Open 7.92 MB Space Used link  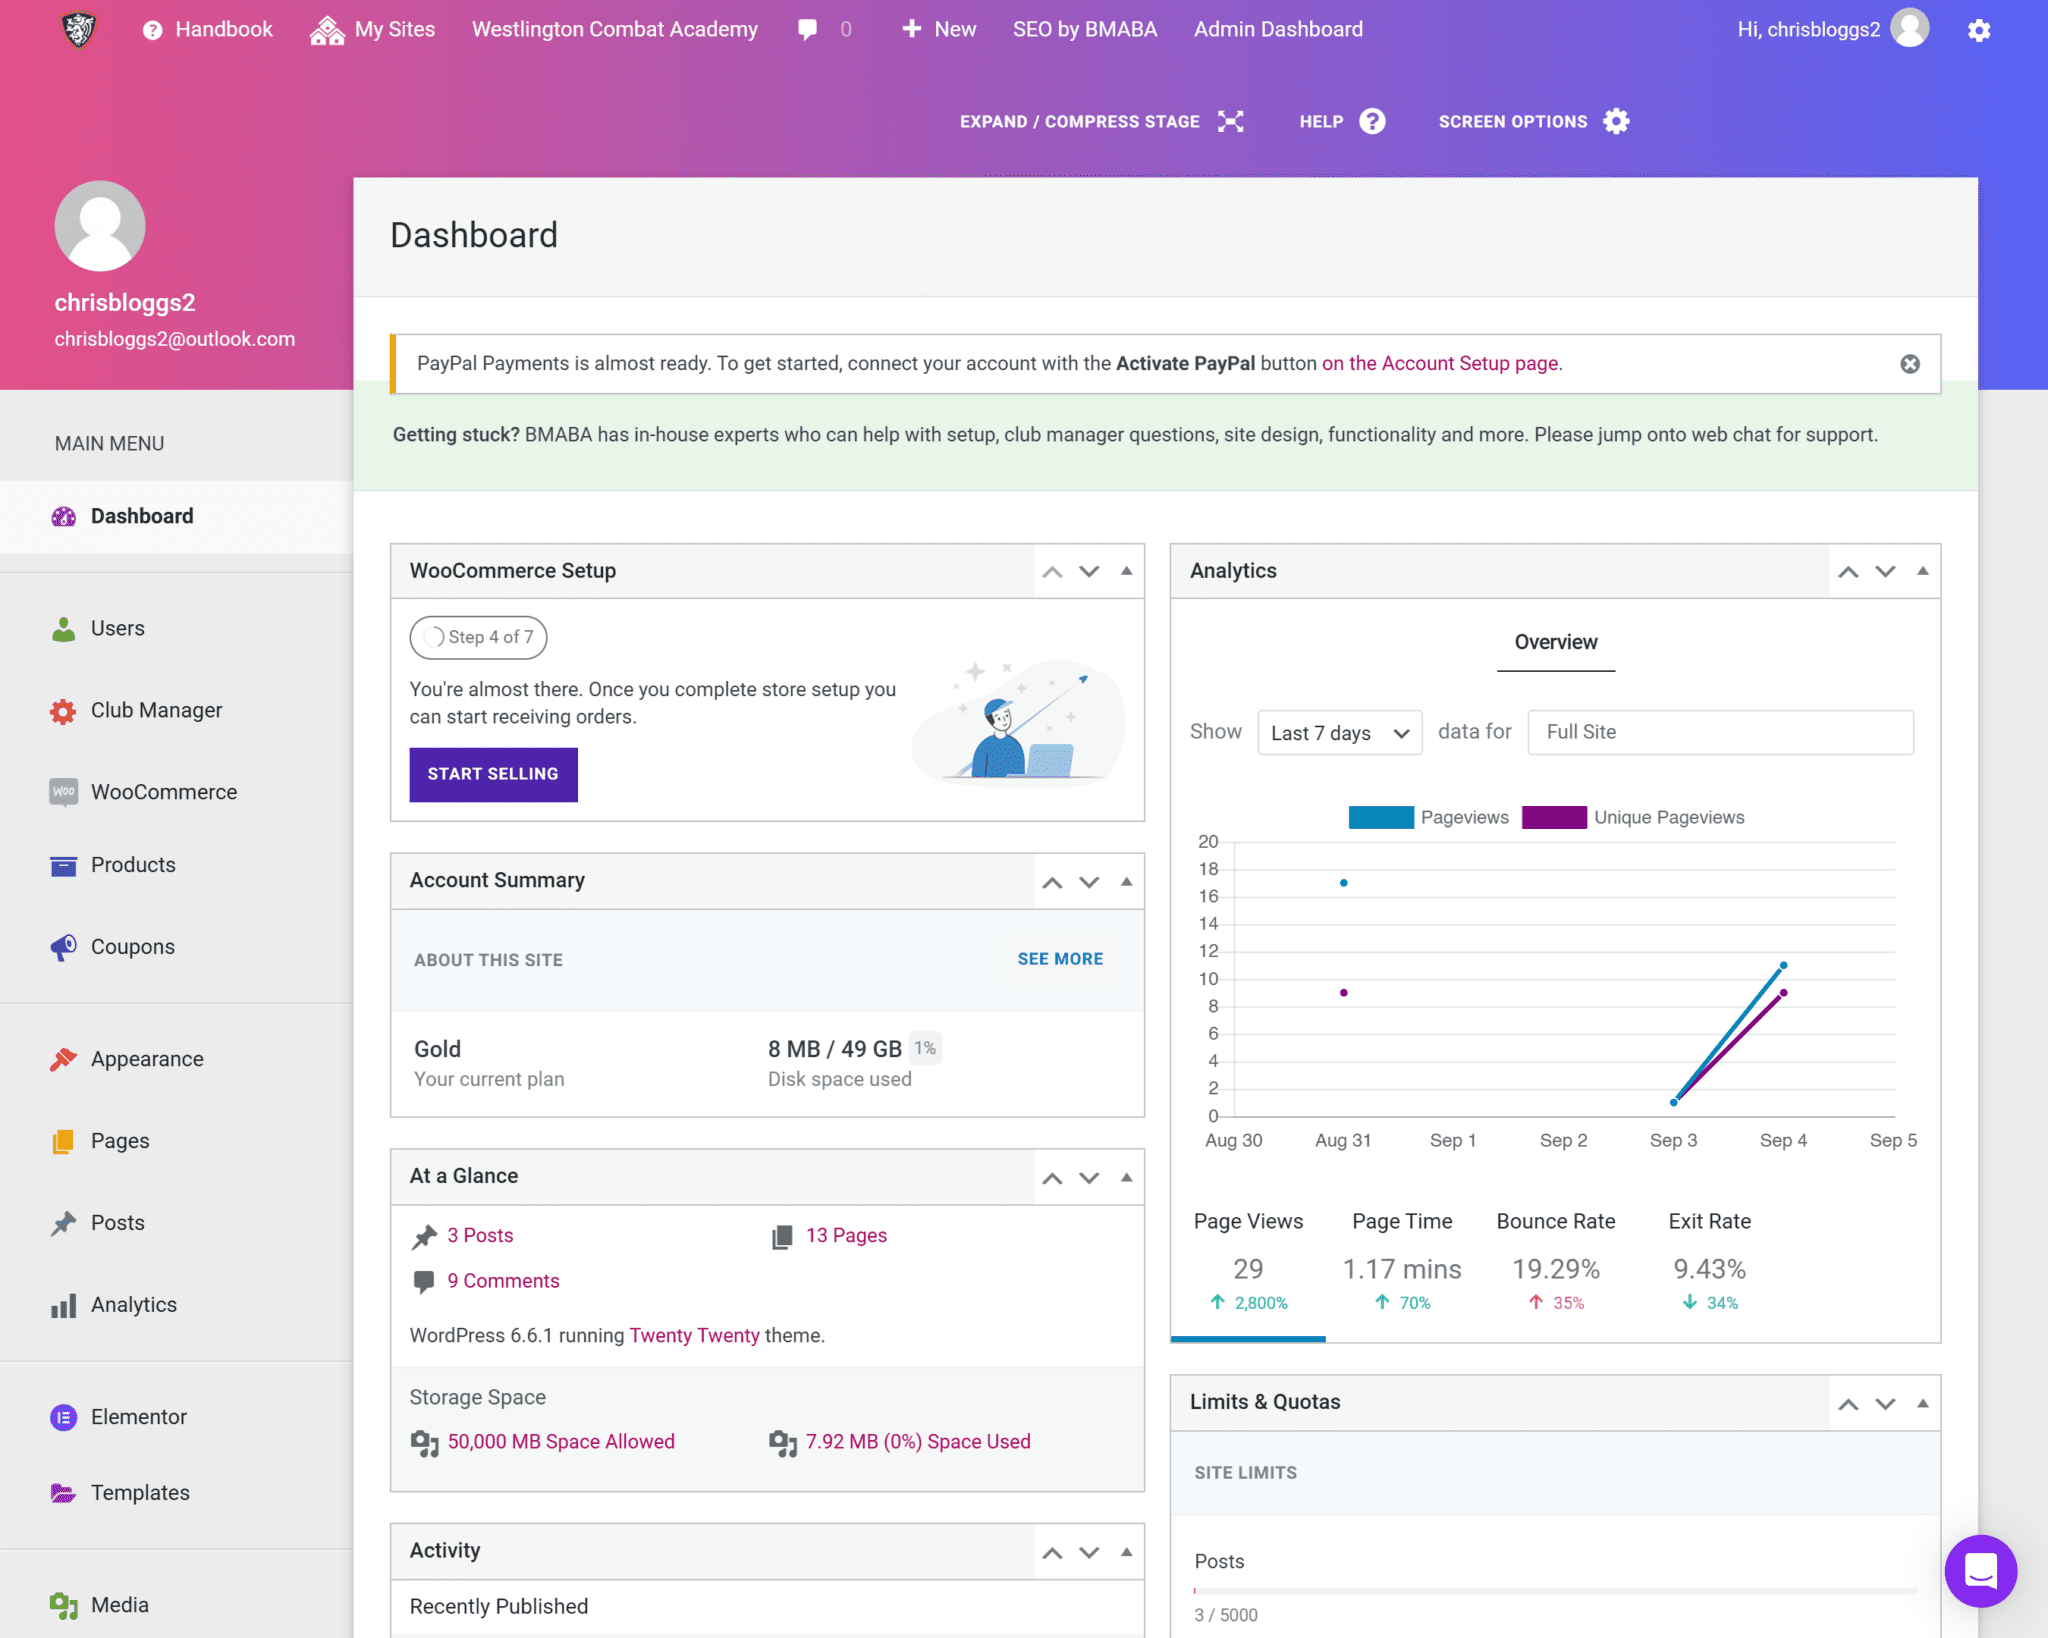tap(918, 1442)
